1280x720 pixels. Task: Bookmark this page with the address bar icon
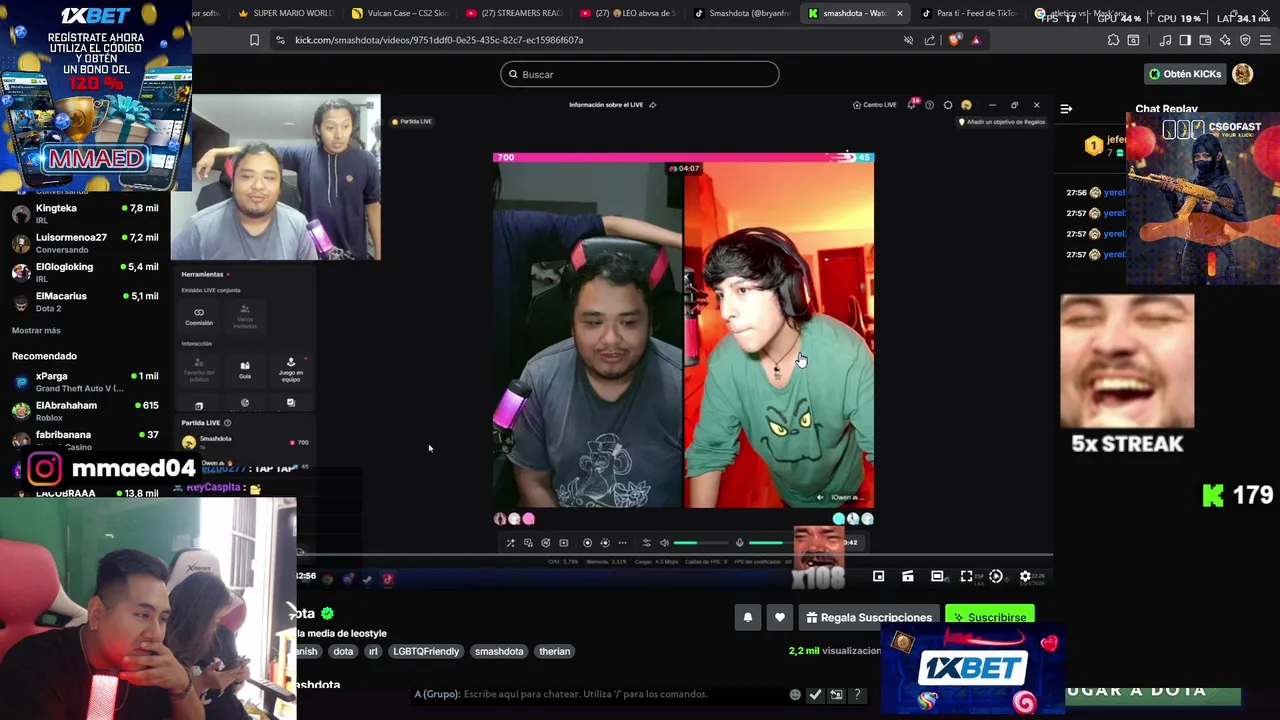point(254,40)
